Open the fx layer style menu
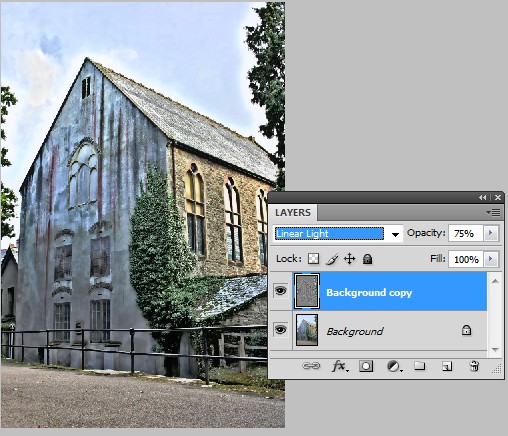Image resolution: width=508 pixels, height=436 pixels. [340, 366]
